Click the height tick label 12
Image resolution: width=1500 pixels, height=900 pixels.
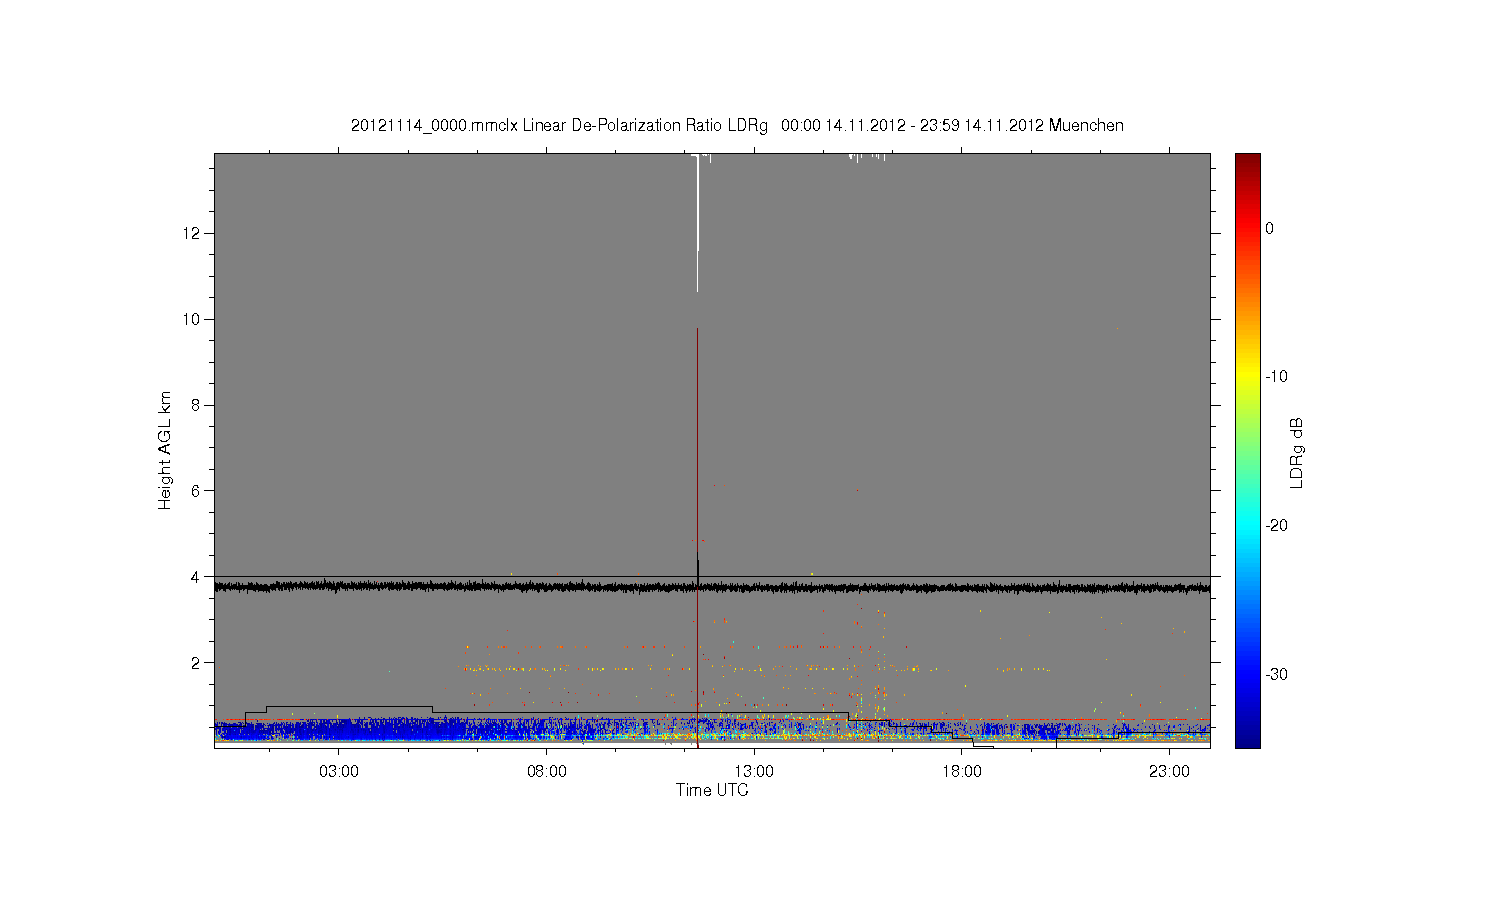[x=193, y=233]
